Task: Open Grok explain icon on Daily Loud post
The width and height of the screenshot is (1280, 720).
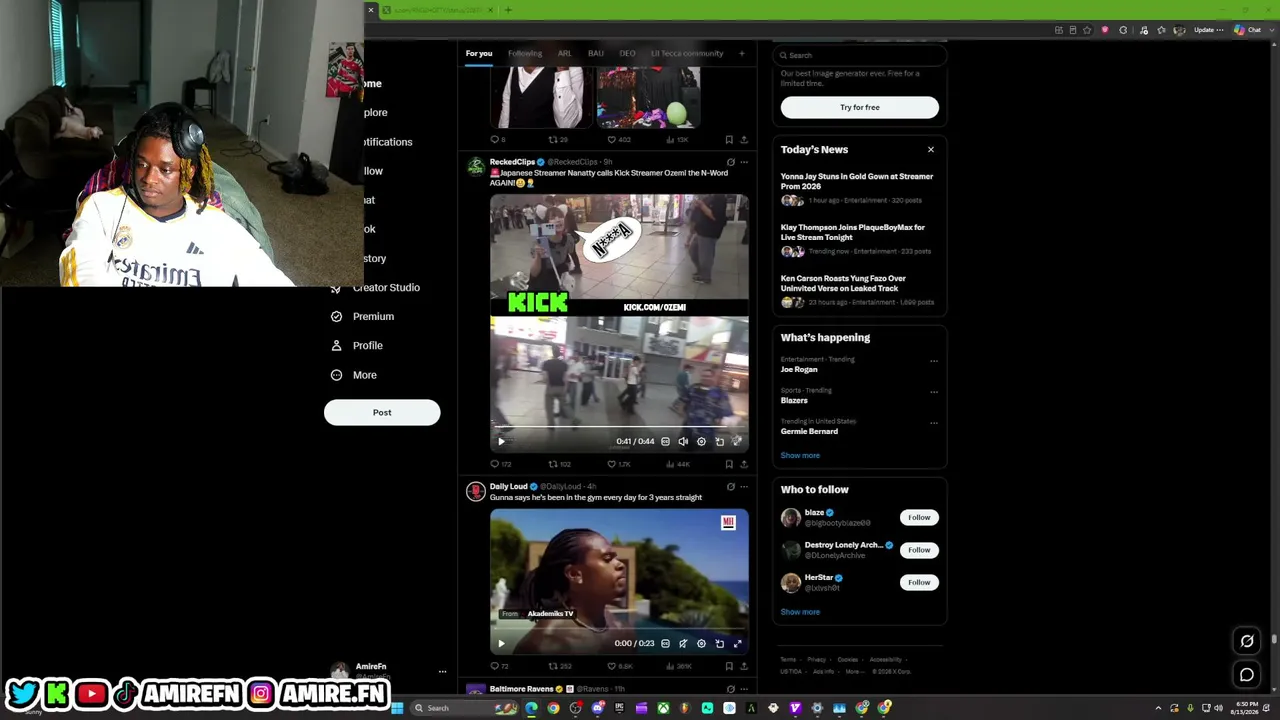Action: coord(730,487)
